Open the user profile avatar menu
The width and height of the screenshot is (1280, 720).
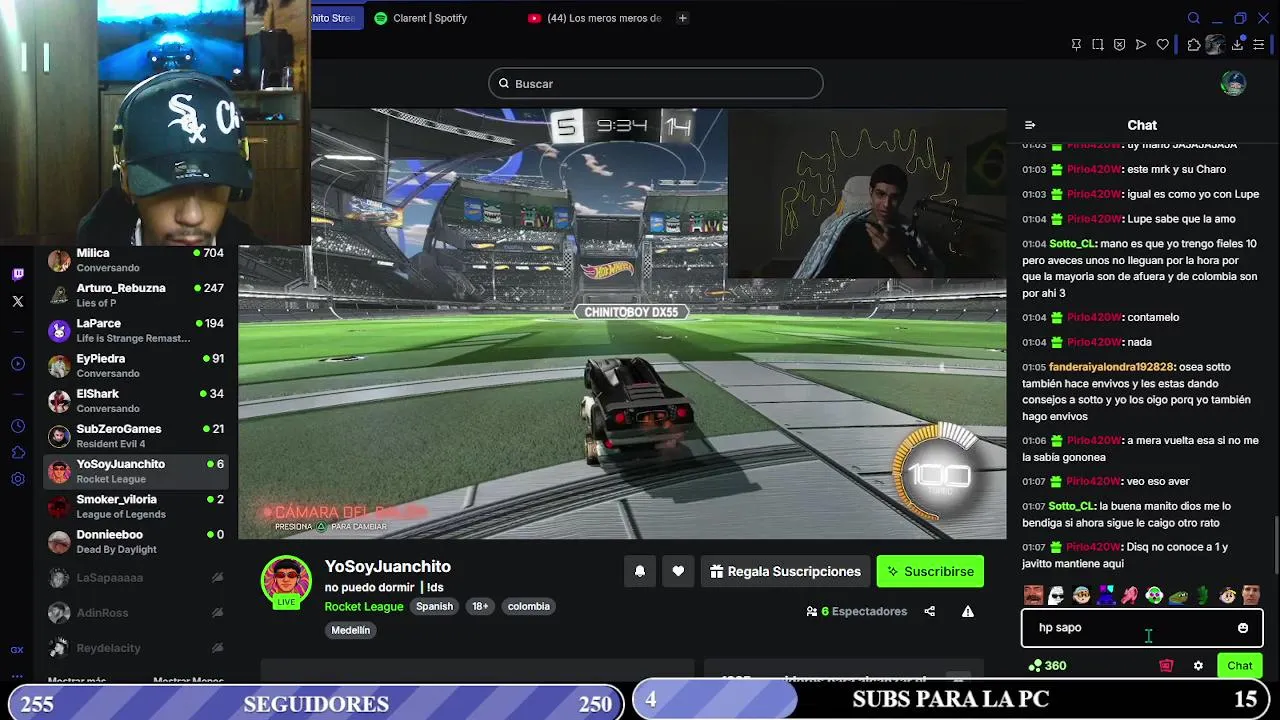pyautogui.click(x=1233, y=83)
